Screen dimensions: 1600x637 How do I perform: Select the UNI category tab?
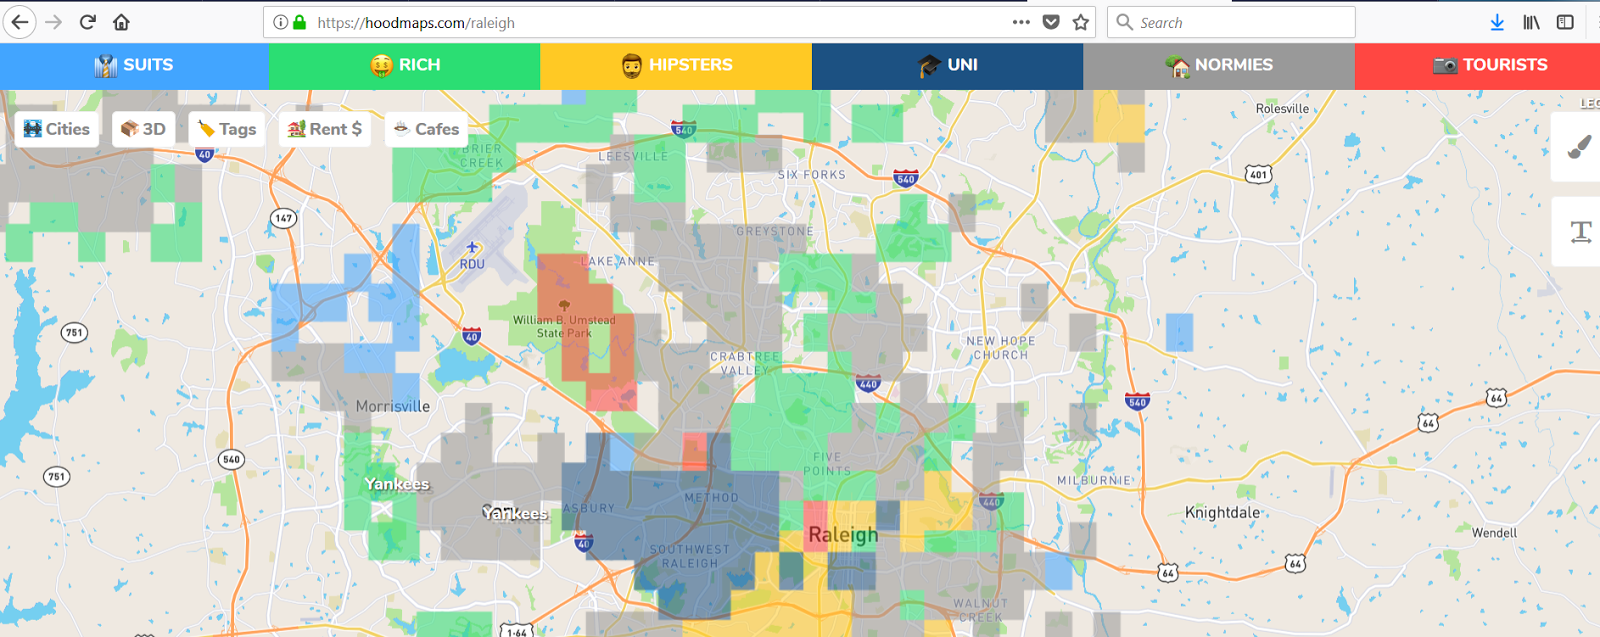[x=947, y=65]
